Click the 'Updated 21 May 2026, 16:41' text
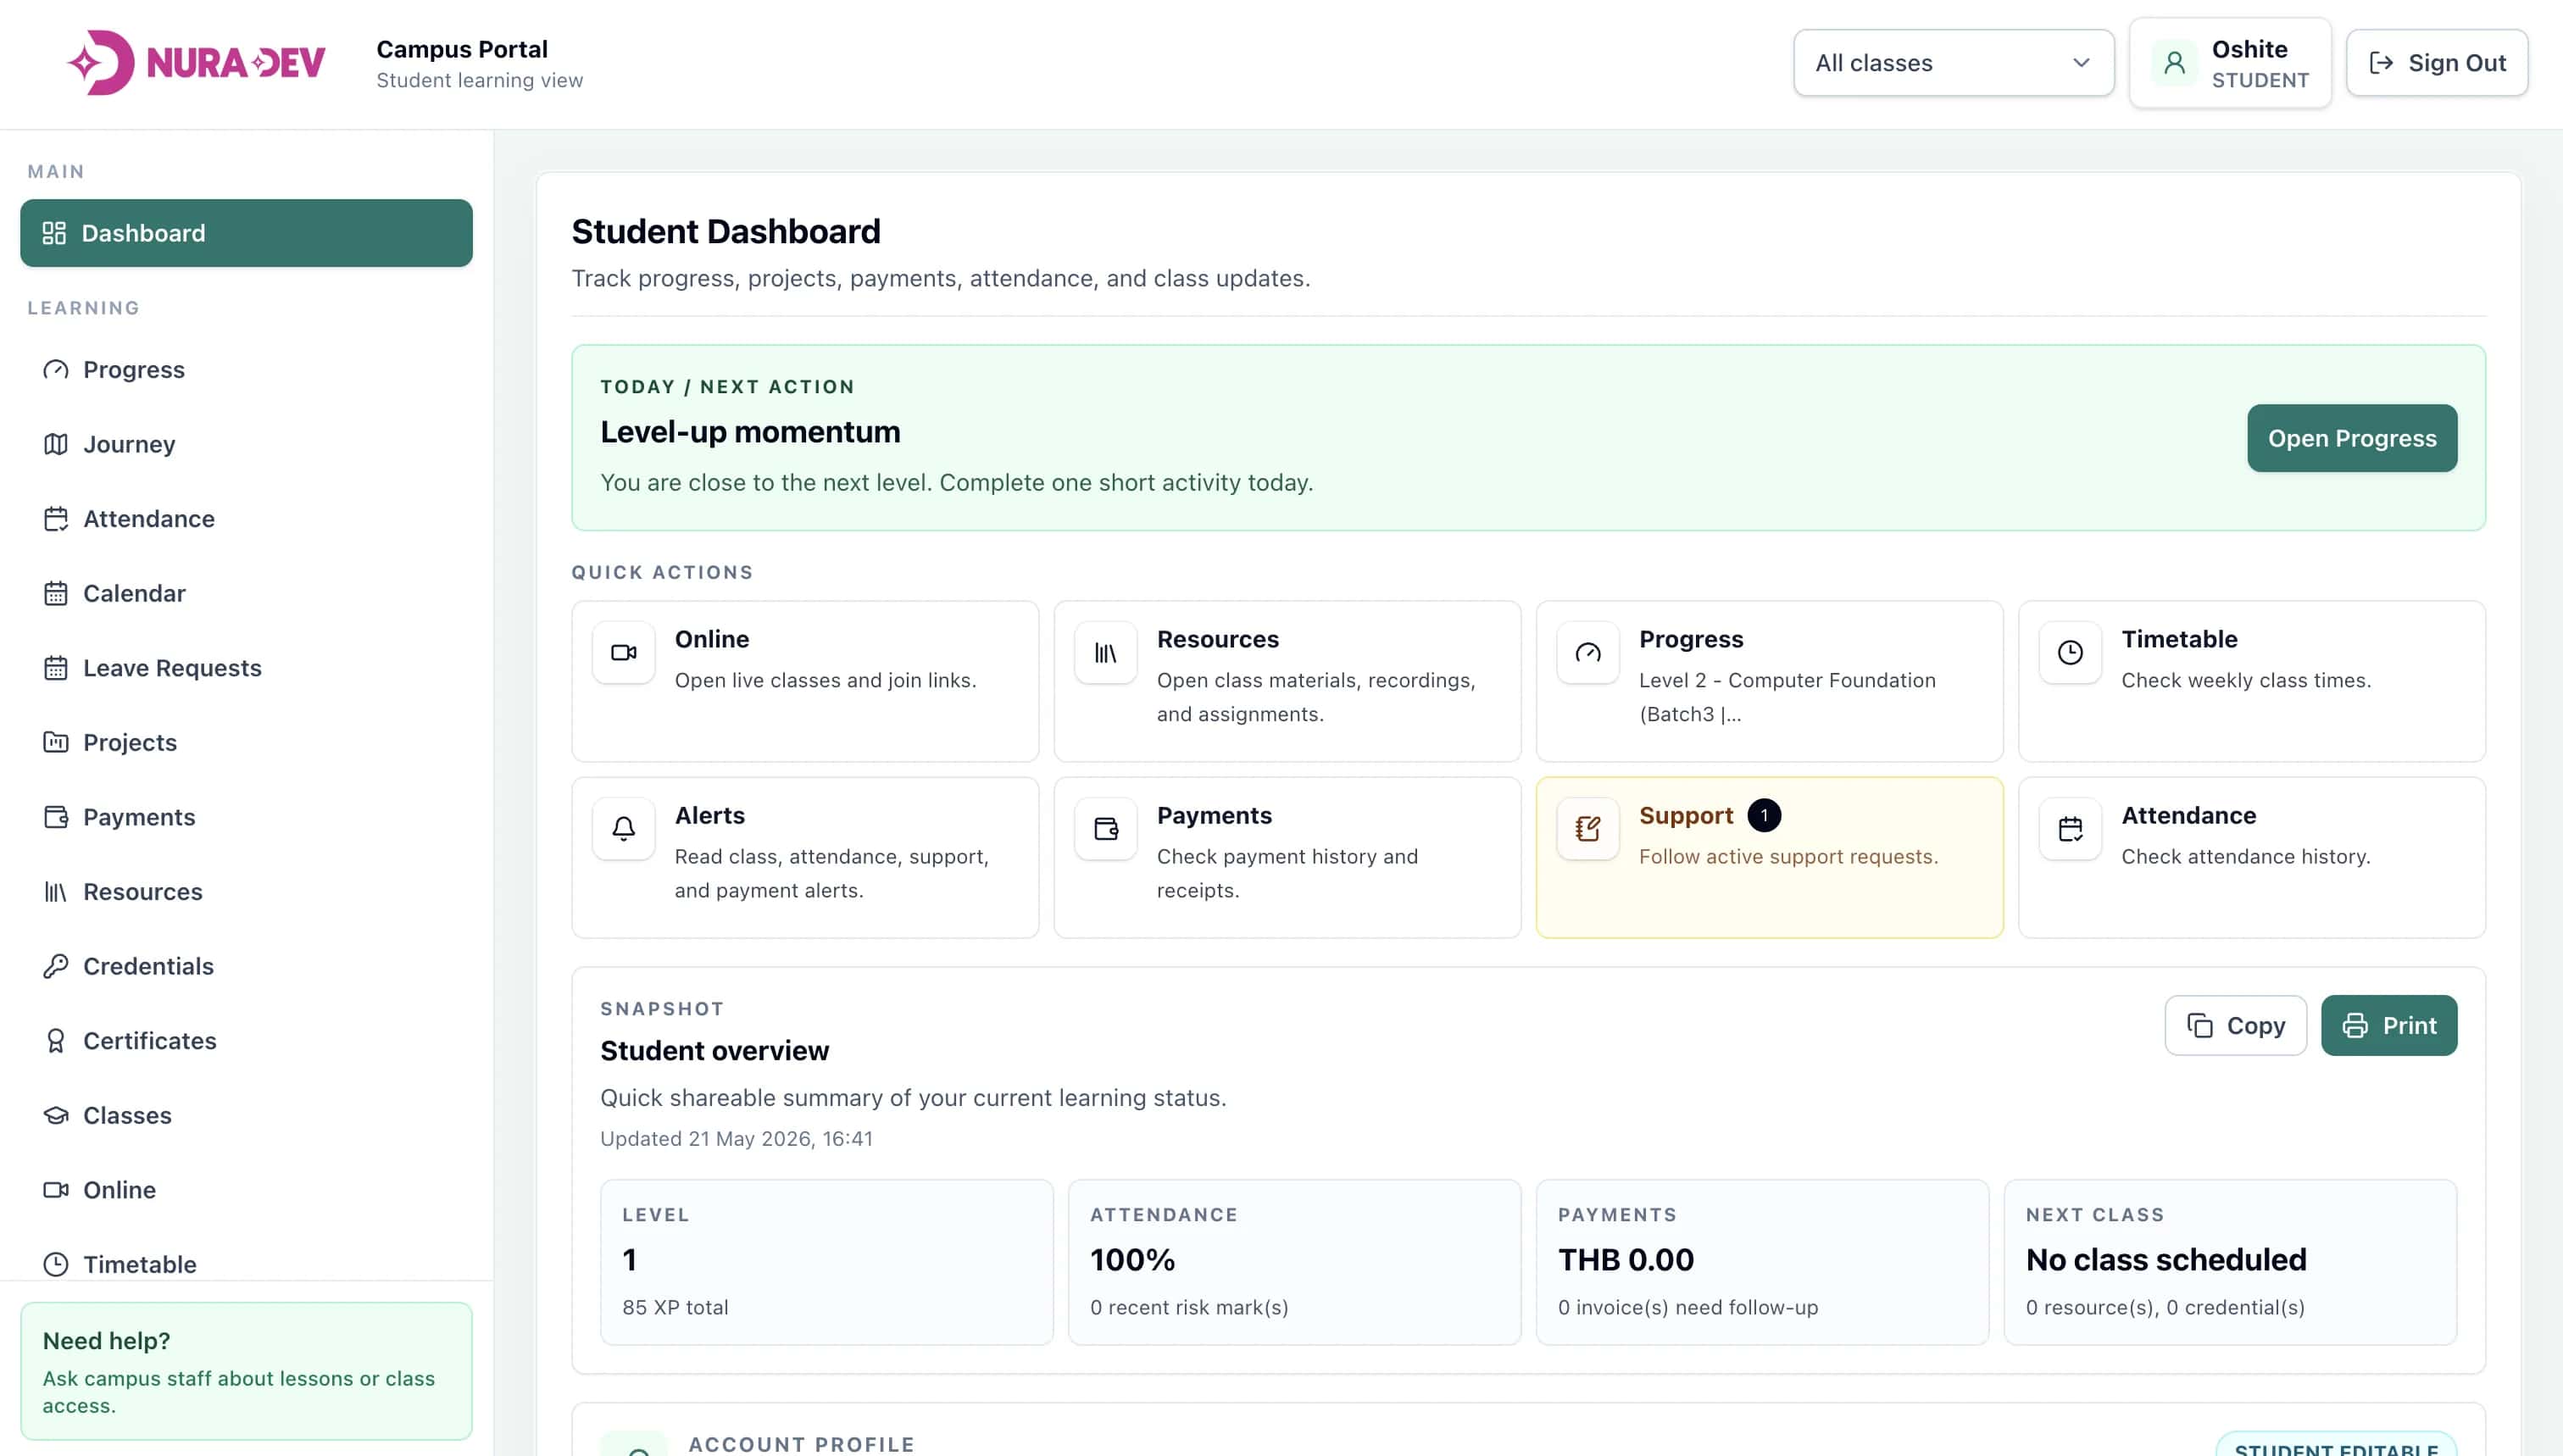The width and height of the screenshot is (2563, 1456). pos(736,1139)
